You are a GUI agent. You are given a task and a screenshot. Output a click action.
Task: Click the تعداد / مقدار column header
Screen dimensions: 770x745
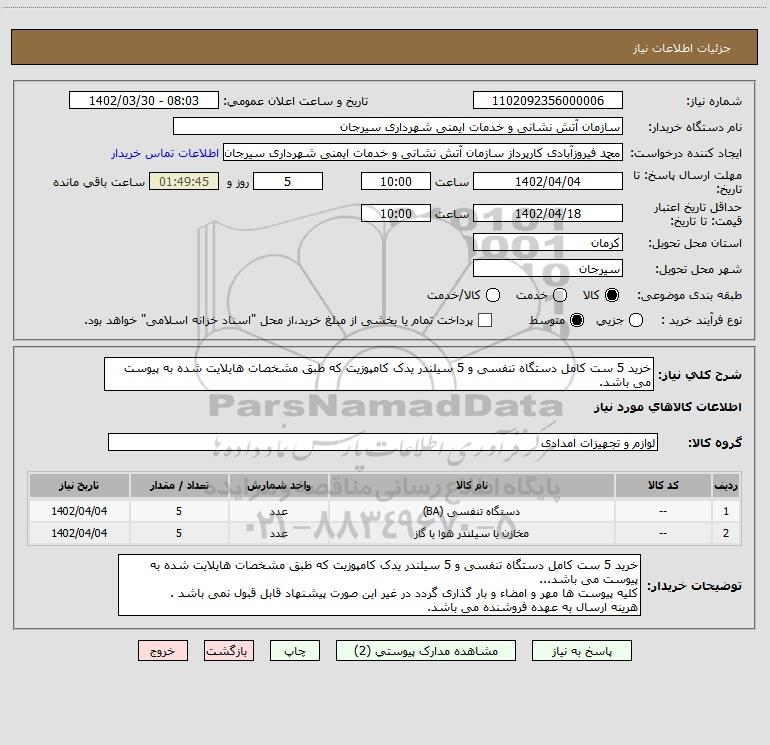click(179, 485)
